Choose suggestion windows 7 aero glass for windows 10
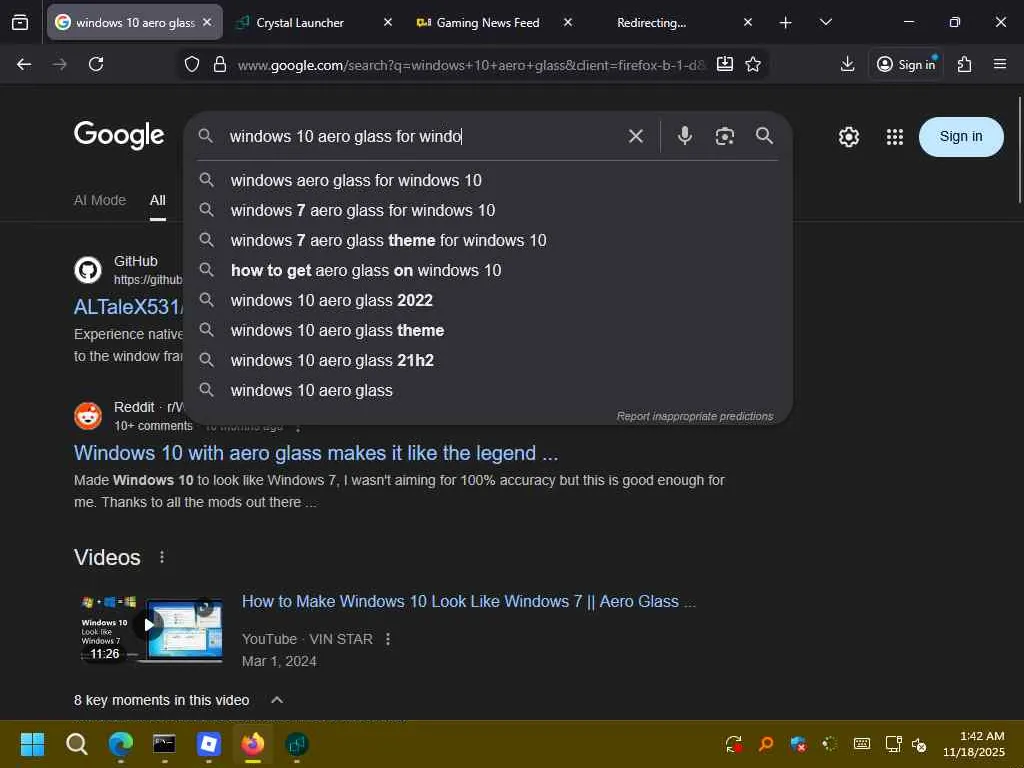1024x768 pixels. point(488,210)
